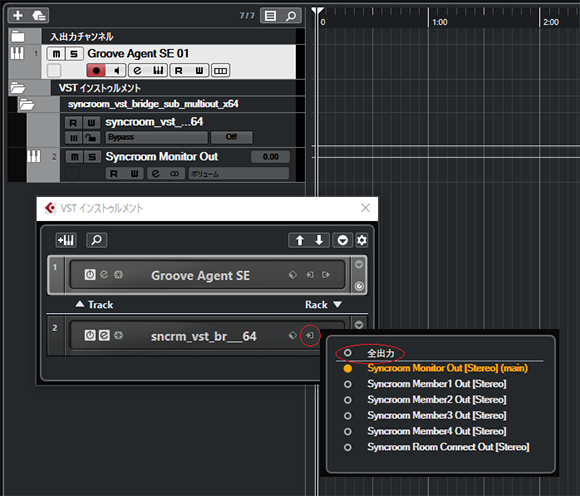Click the down arrow in VST rack toolbar
Screen dimensions: 580x496
[319, 240]
